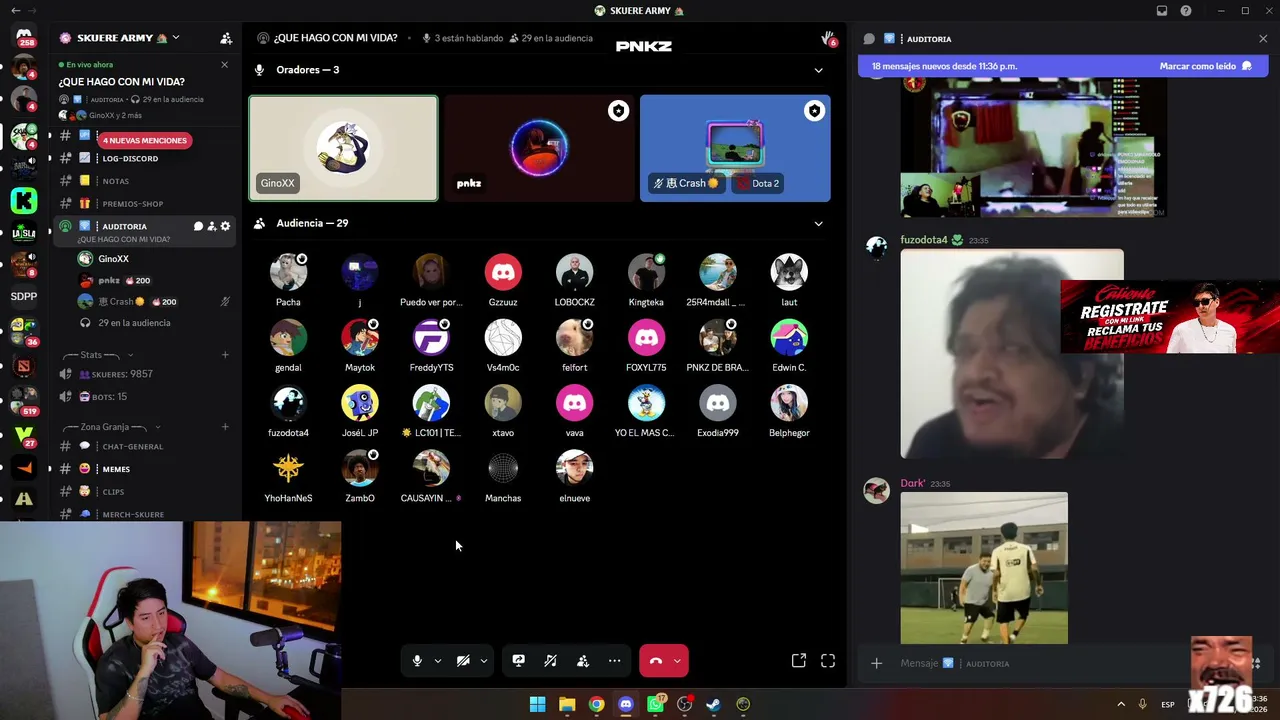Open Dark' soccer video attachment
Image resolution: width=1280 pixels, height=720 pixels.
pos(984,568)
